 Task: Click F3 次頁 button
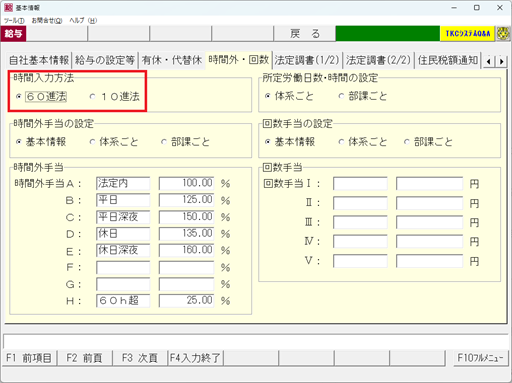140,358
